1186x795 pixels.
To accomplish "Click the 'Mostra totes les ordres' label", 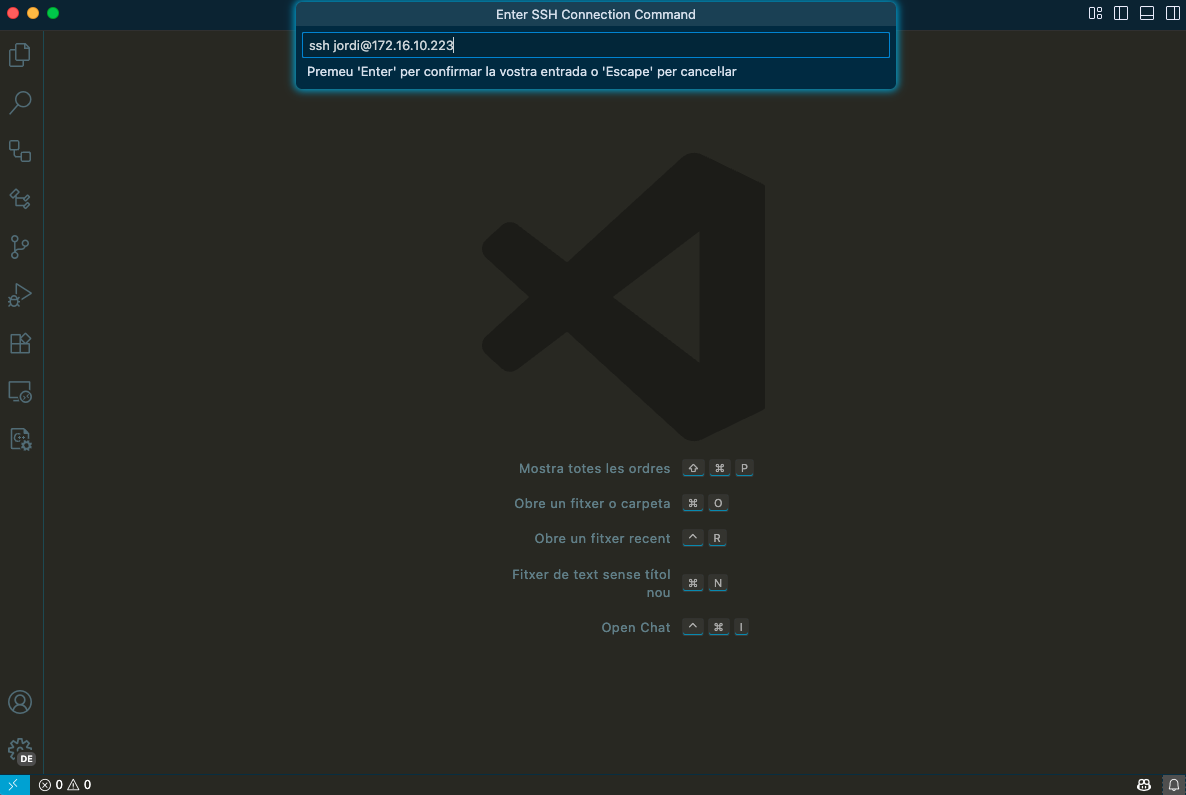I will tap(595, 469).
